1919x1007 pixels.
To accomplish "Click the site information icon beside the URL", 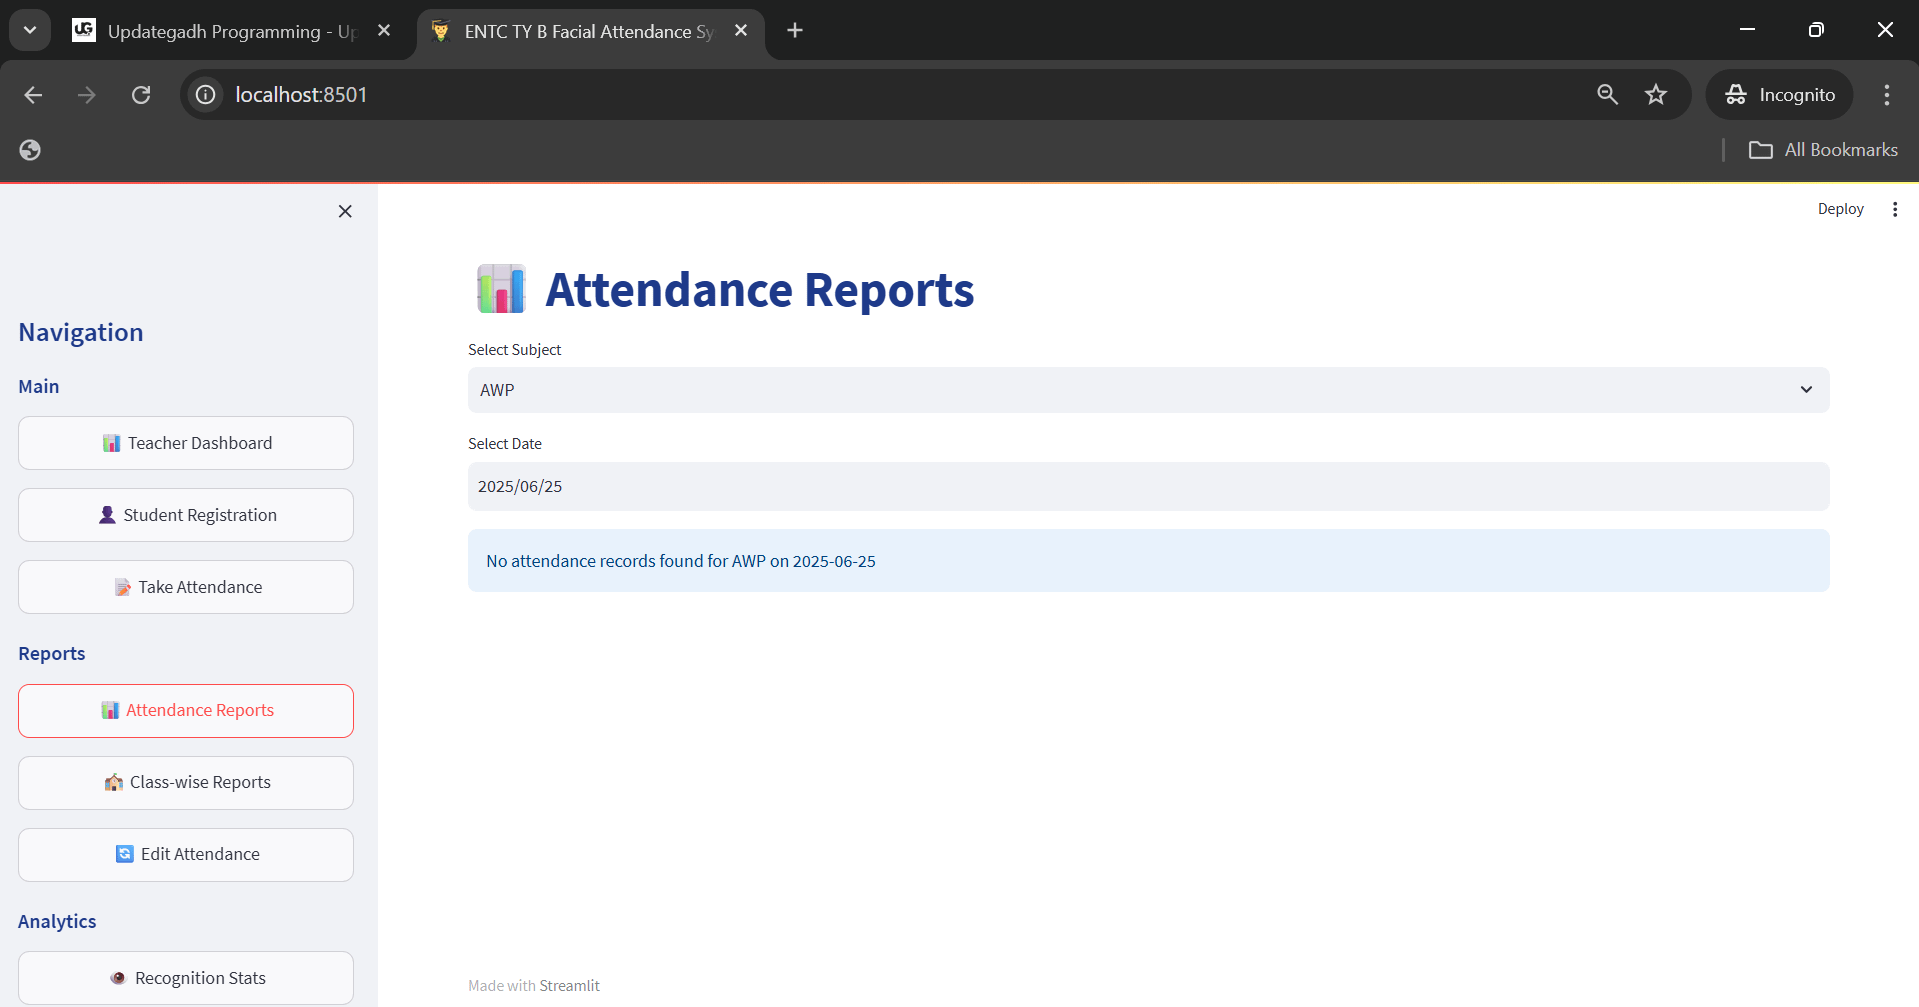I will point(206,95).
